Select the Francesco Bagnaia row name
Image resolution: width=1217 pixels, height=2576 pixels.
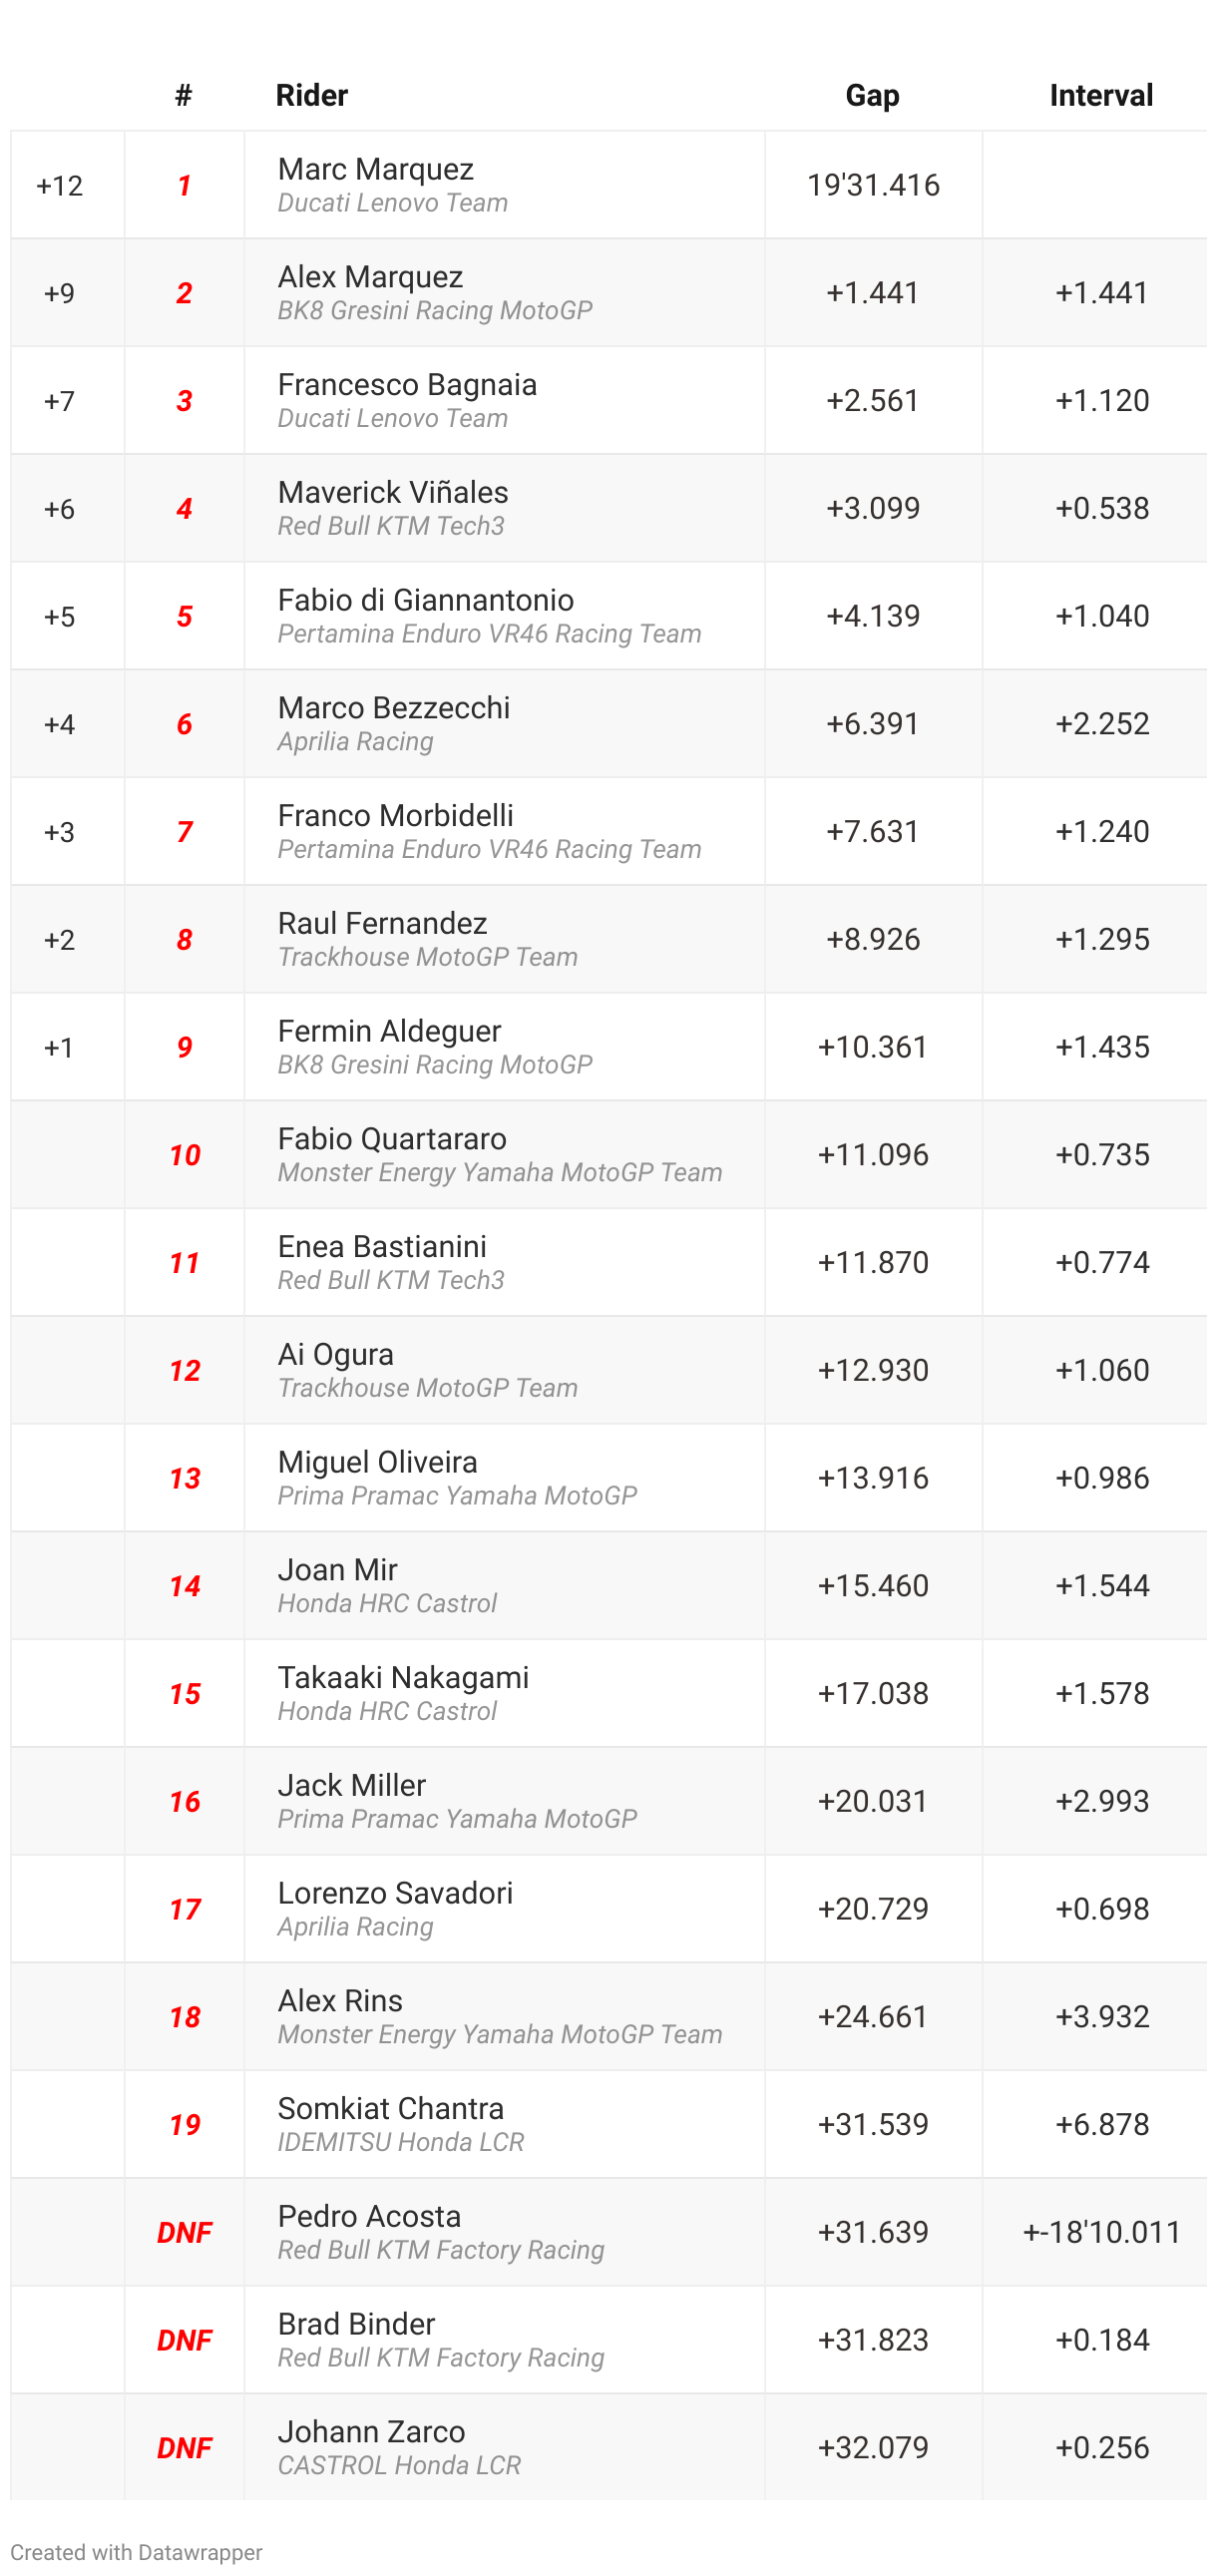407,384
